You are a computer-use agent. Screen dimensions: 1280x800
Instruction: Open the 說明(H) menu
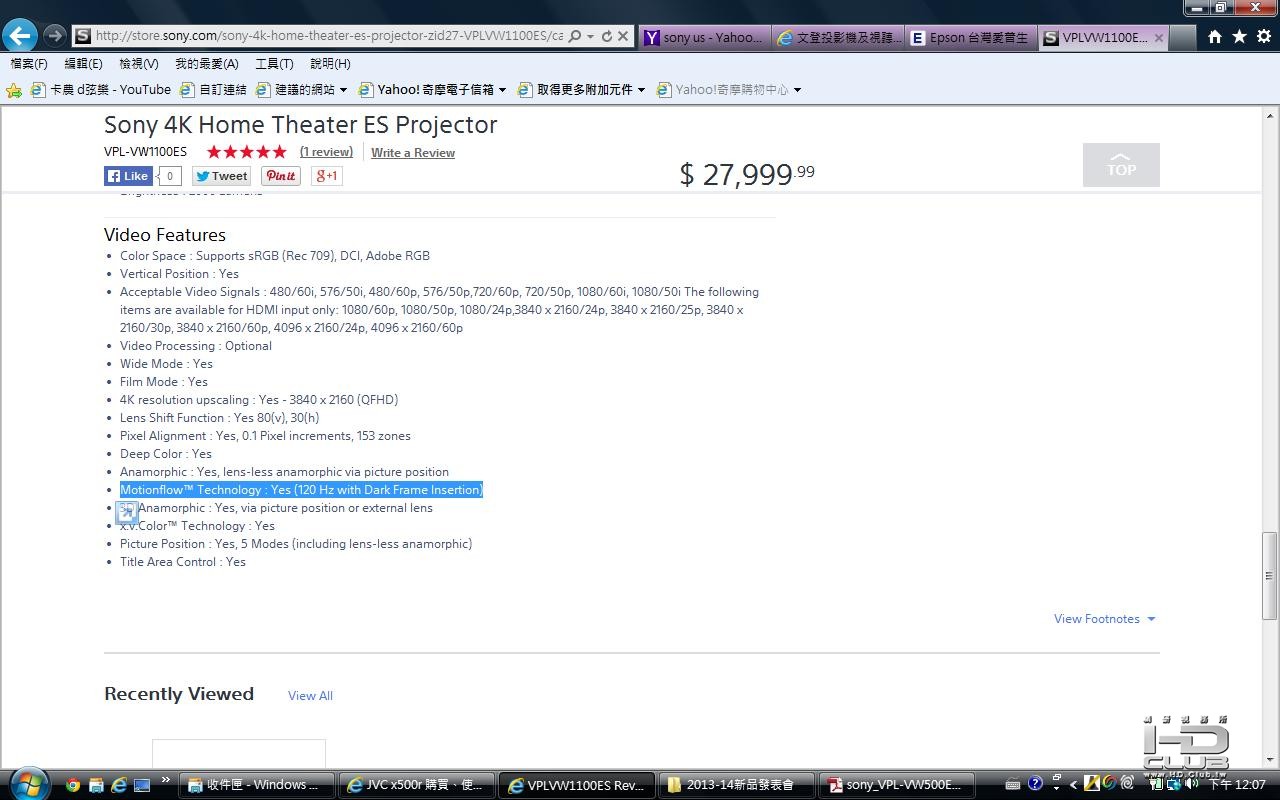[330, 64]
